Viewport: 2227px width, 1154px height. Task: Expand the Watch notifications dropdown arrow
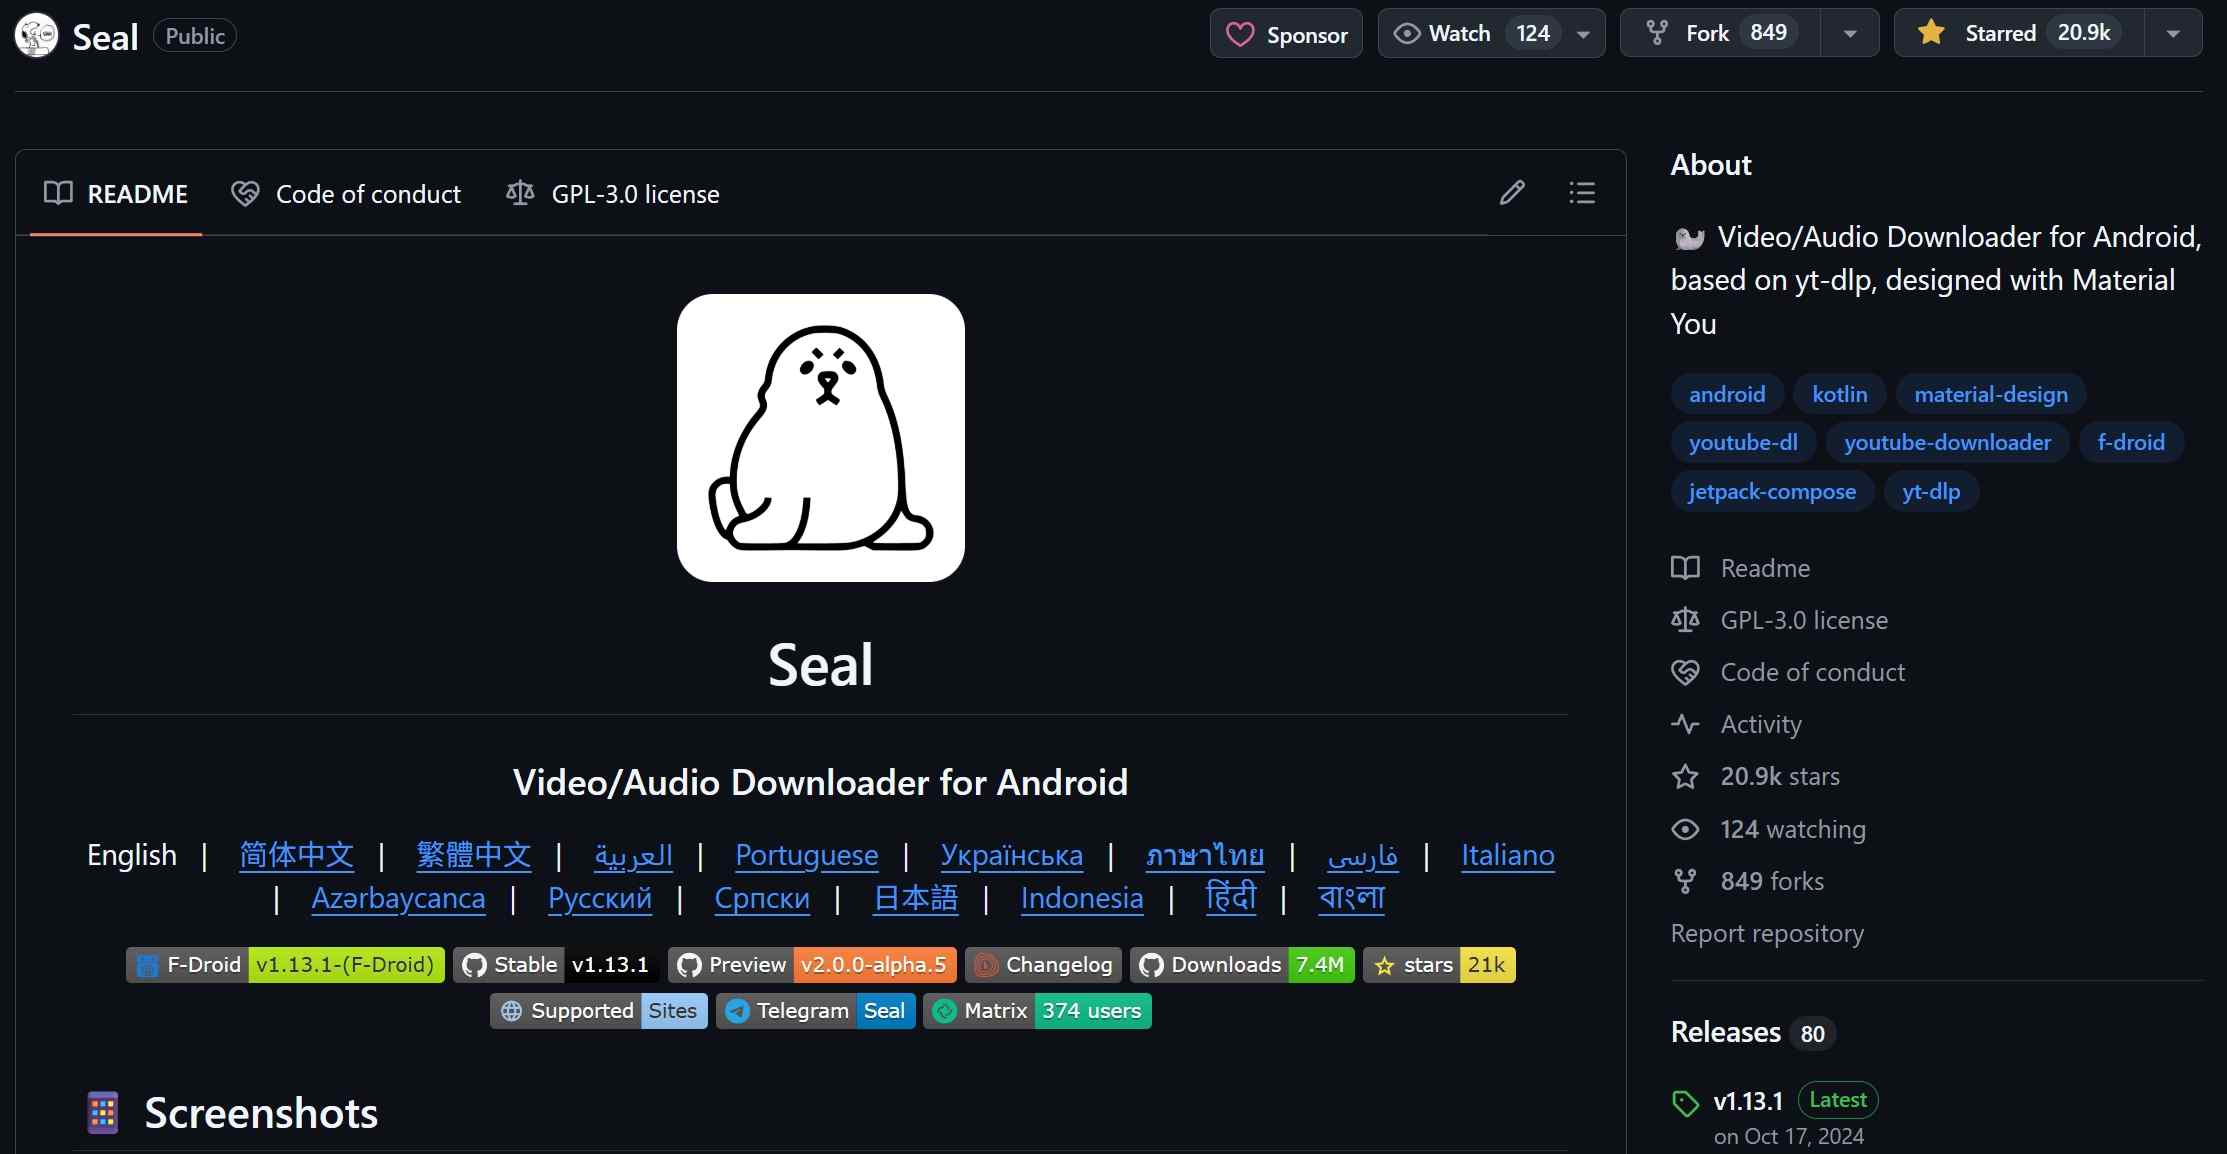pos(1584,34)
